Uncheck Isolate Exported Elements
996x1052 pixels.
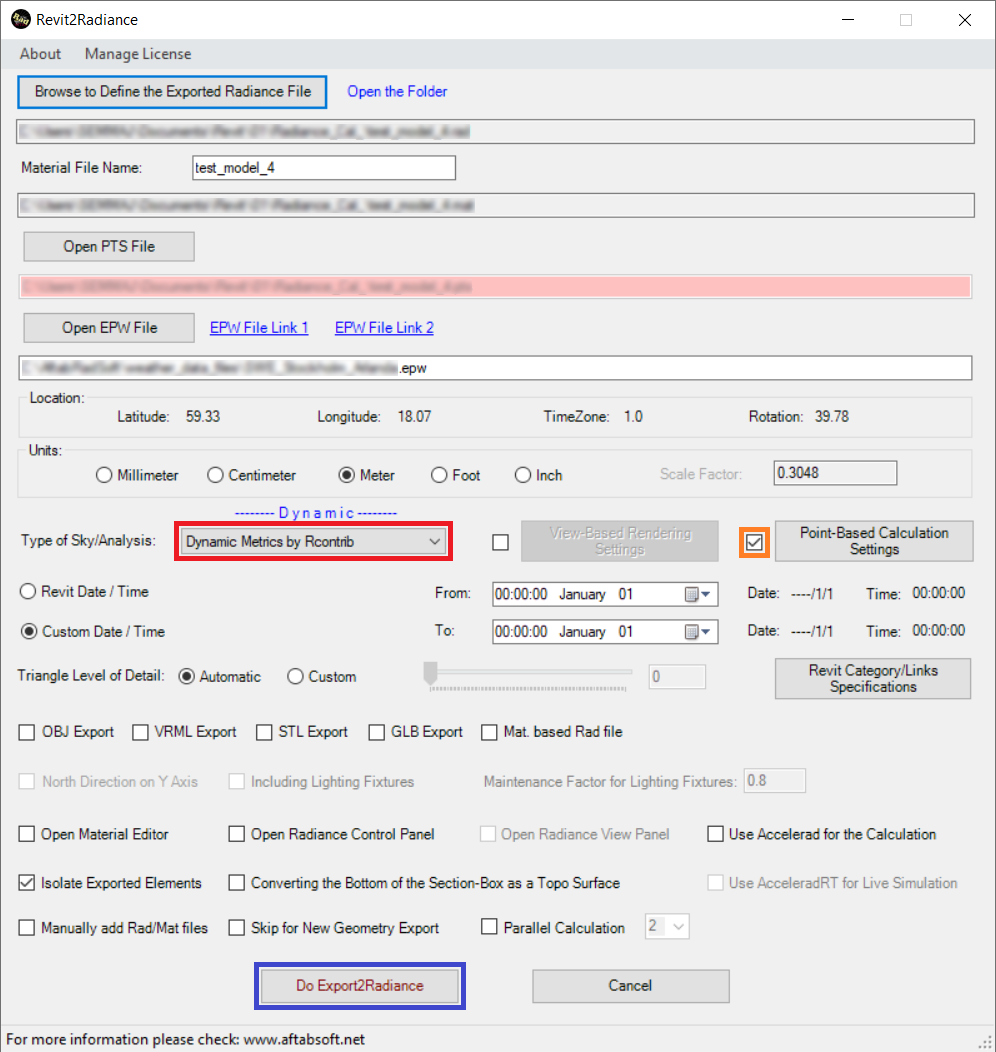point(27,883)
